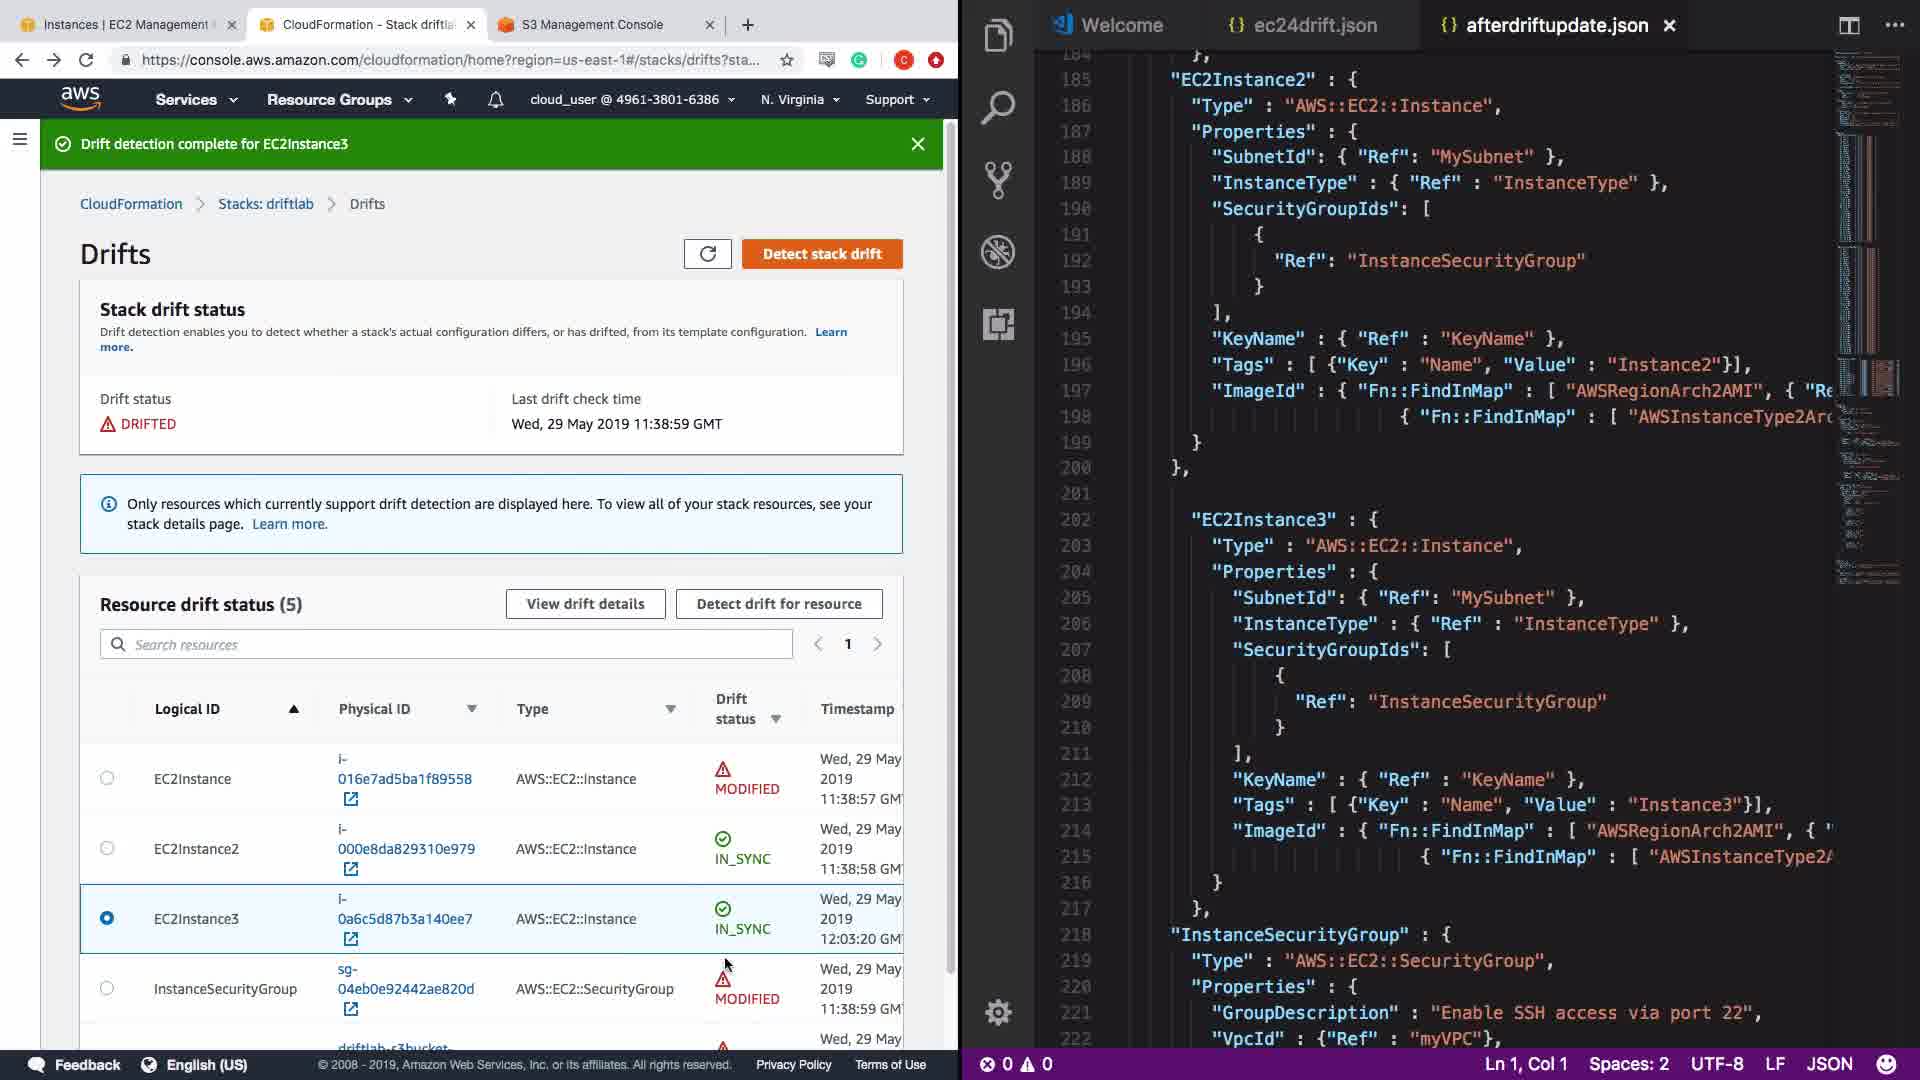Screen dimensions: 1920x1080
Task: Open VS Code Explorer files icon
Action: [x=997, y=37]
